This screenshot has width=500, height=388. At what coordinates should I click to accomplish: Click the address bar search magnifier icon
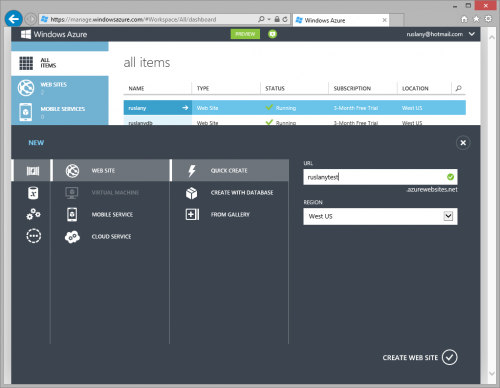[261, 19]
